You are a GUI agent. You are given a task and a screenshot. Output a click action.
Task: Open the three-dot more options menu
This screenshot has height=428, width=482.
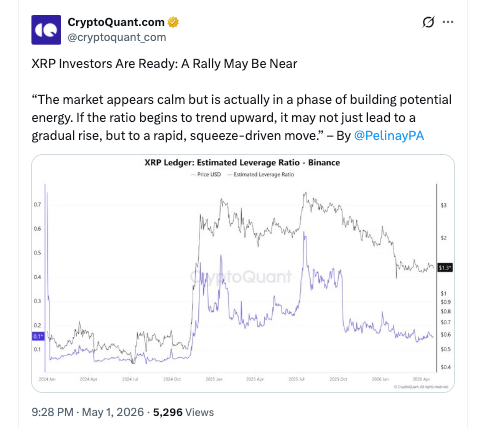pyautogui.click(x=448, y=22)
